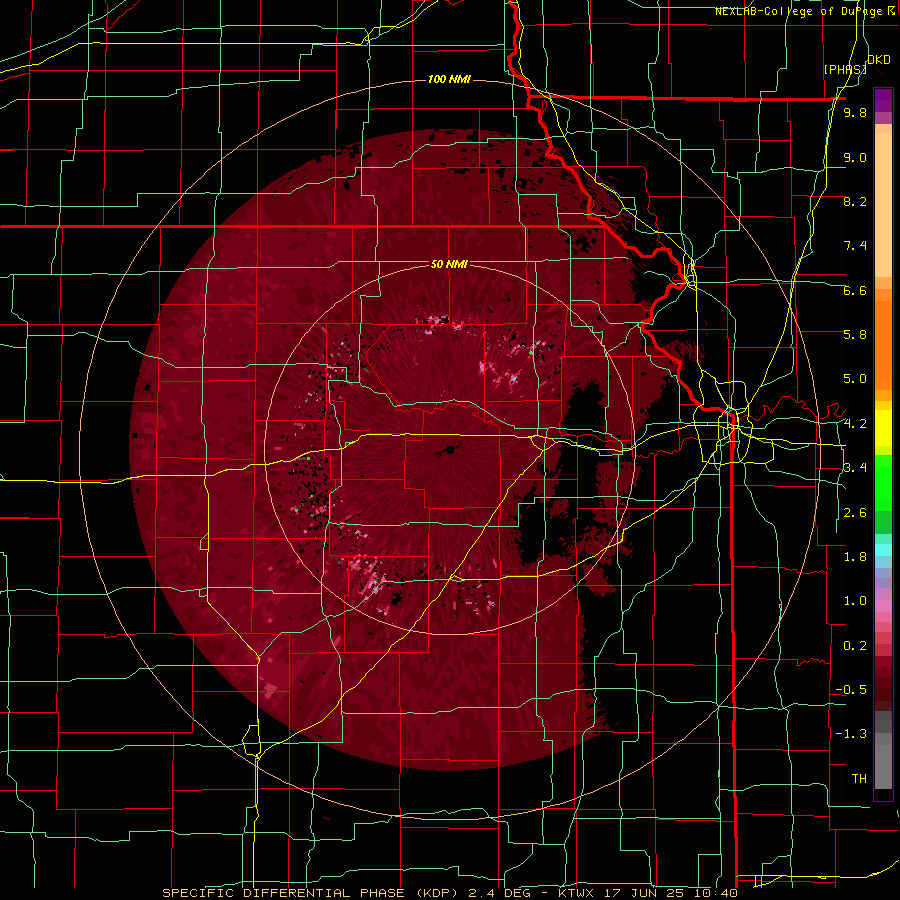Select the 5.8 value on the color scale
900x900 pixels.
(855, 335)
